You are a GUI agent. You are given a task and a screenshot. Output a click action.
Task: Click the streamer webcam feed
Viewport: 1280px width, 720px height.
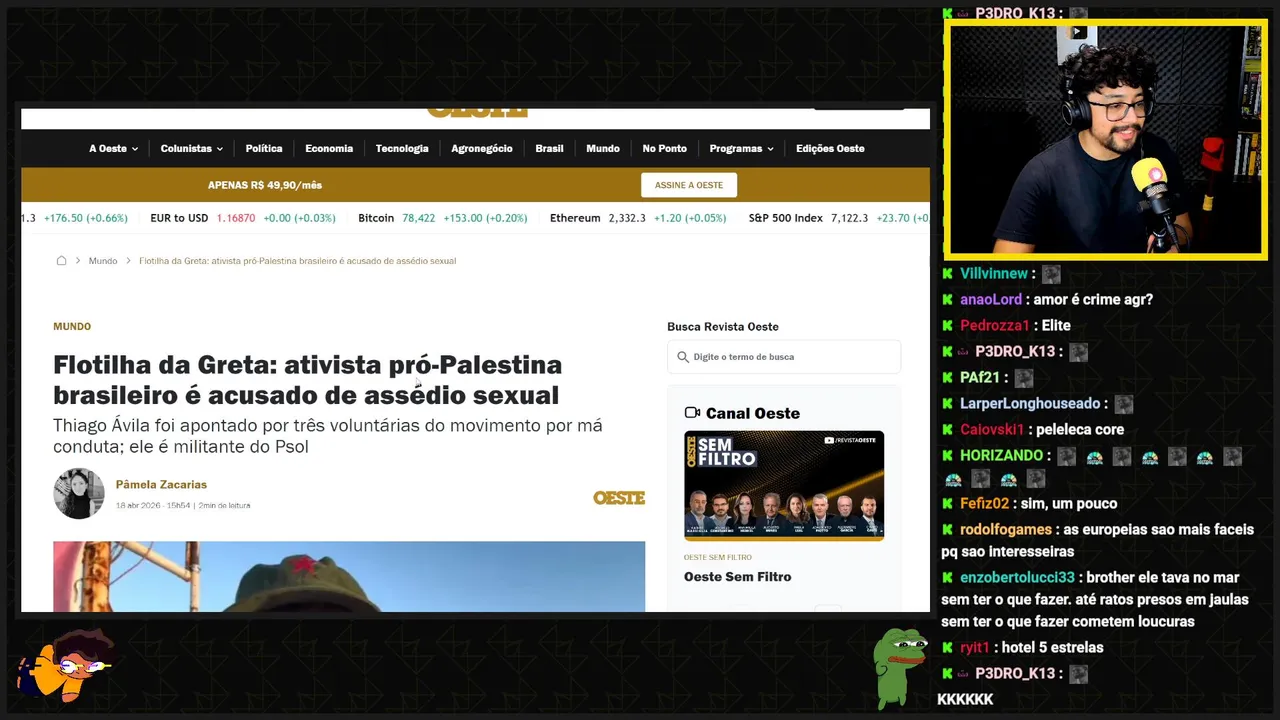point(1105,139)
